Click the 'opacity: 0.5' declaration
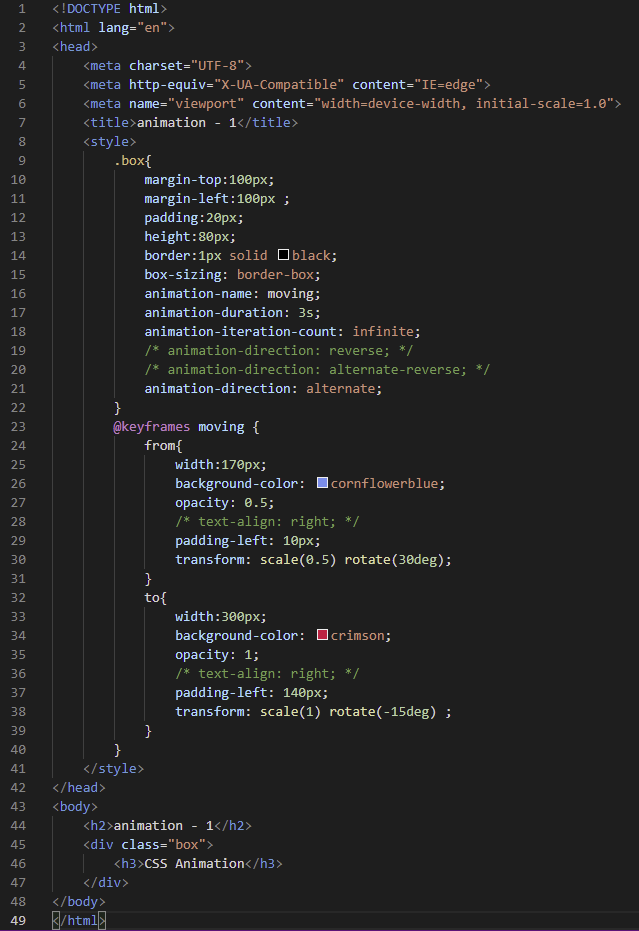 coord(224,502)
